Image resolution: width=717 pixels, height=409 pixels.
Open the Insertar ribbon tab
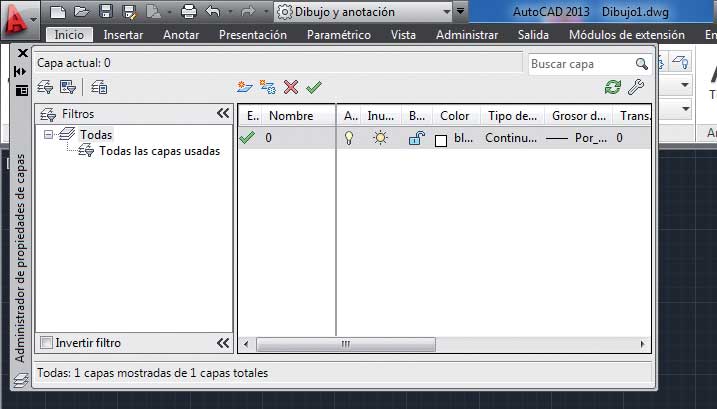pos(123,35)
